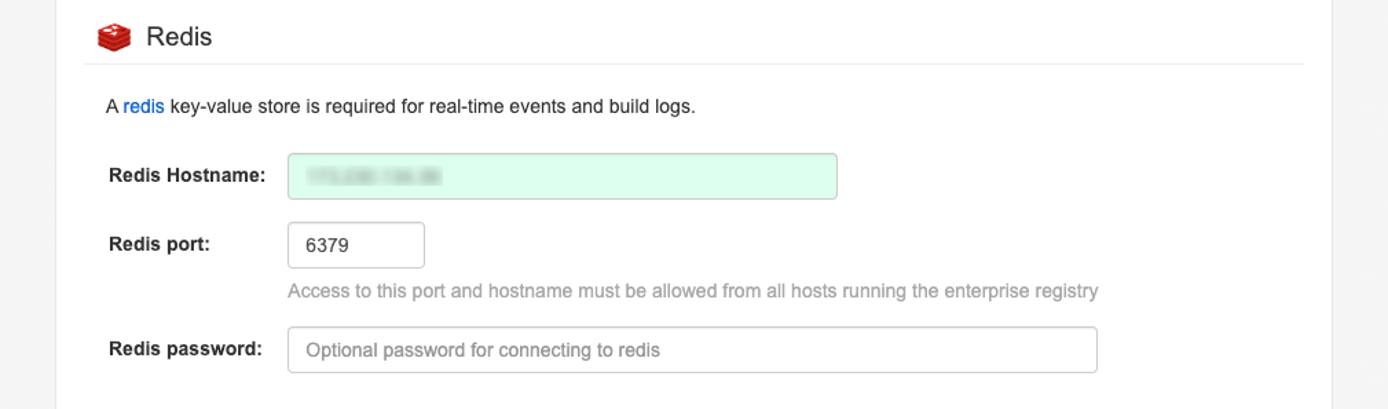Open the blue redis hyperlink
The width and height of the screenshot is (1388, 409).
[x=143, y=106]
